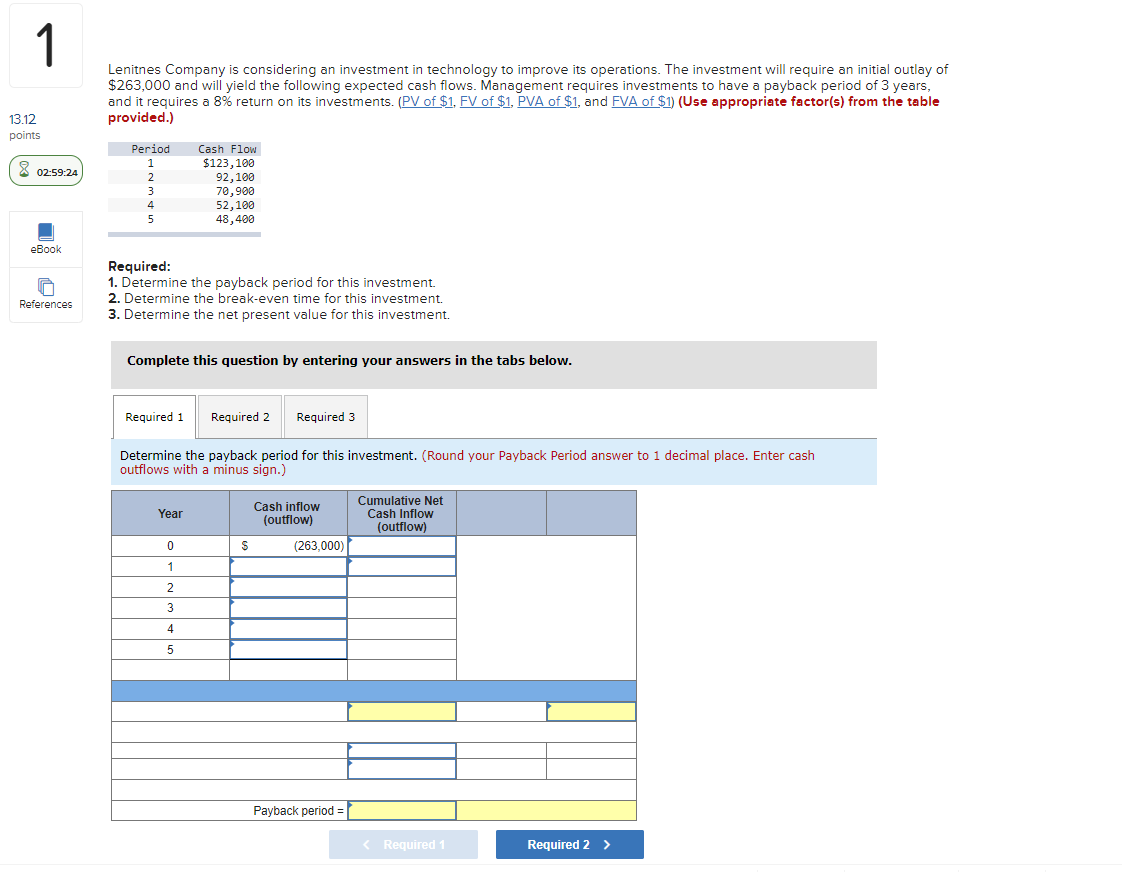
Task: Click the hourglass timer icon
Action: click(x=24, y=170)
